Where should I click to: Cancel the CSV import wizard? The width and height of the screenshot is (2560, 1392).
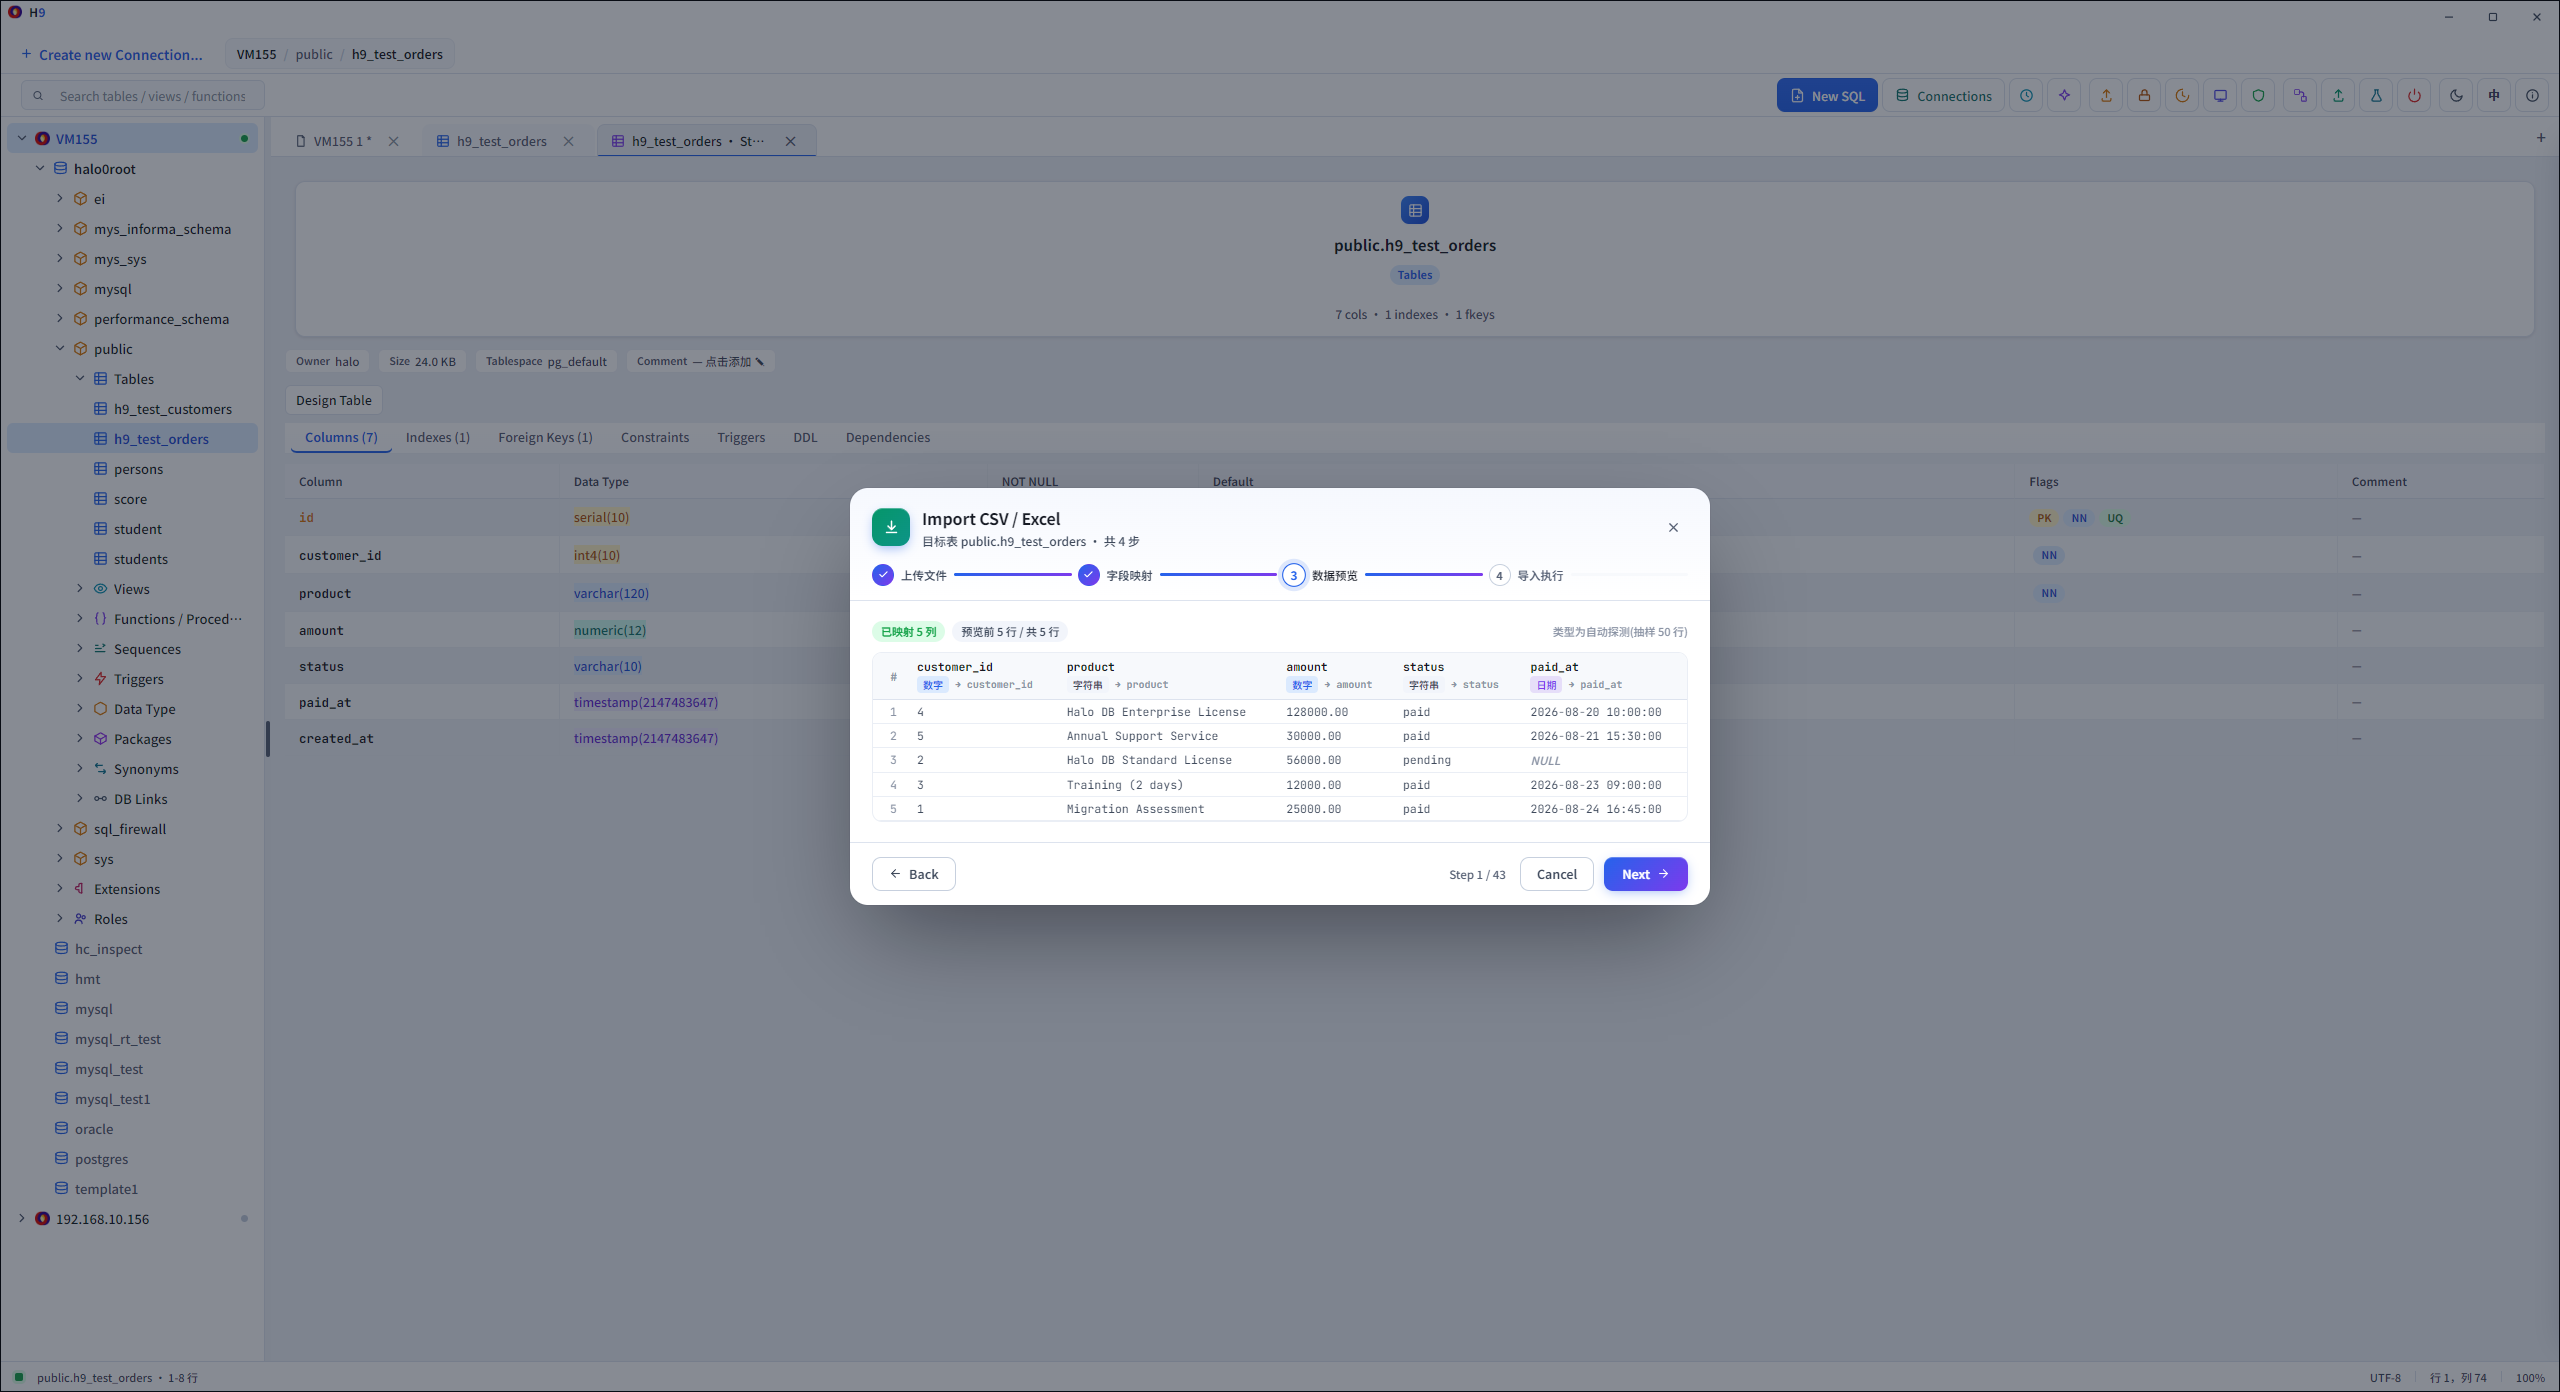point(1556,874)
